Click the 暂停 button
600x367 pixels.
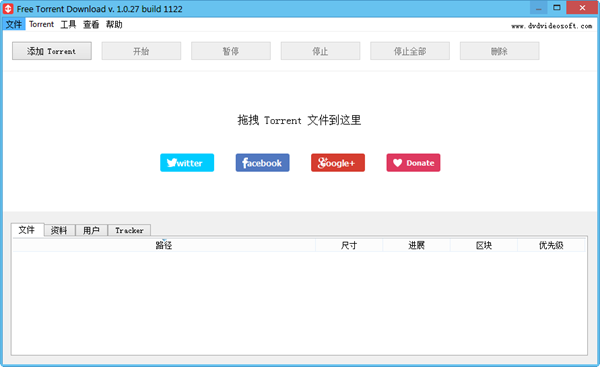point(231,51)
